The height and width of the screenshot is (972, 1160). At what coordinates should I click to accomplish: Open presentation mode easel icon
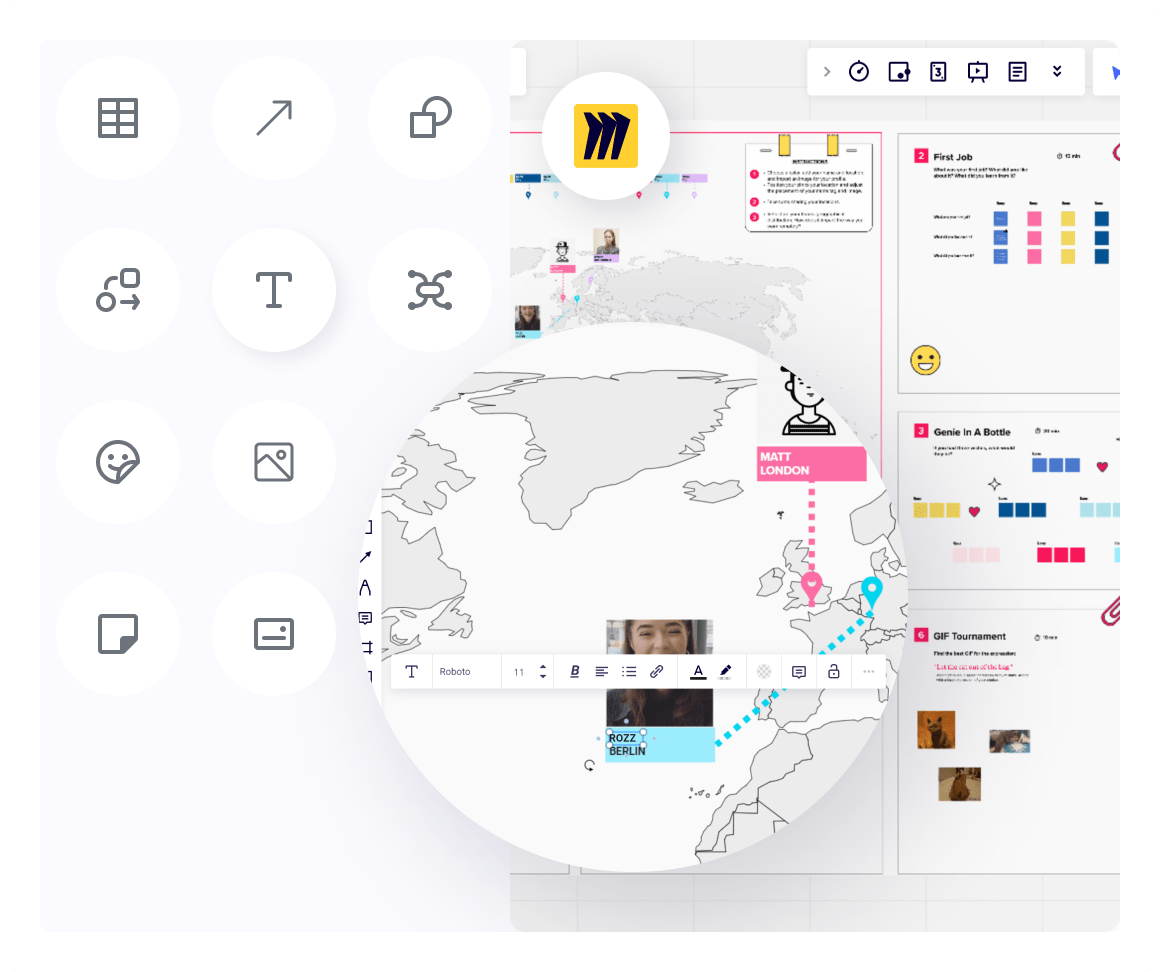[x=978, y=72]
